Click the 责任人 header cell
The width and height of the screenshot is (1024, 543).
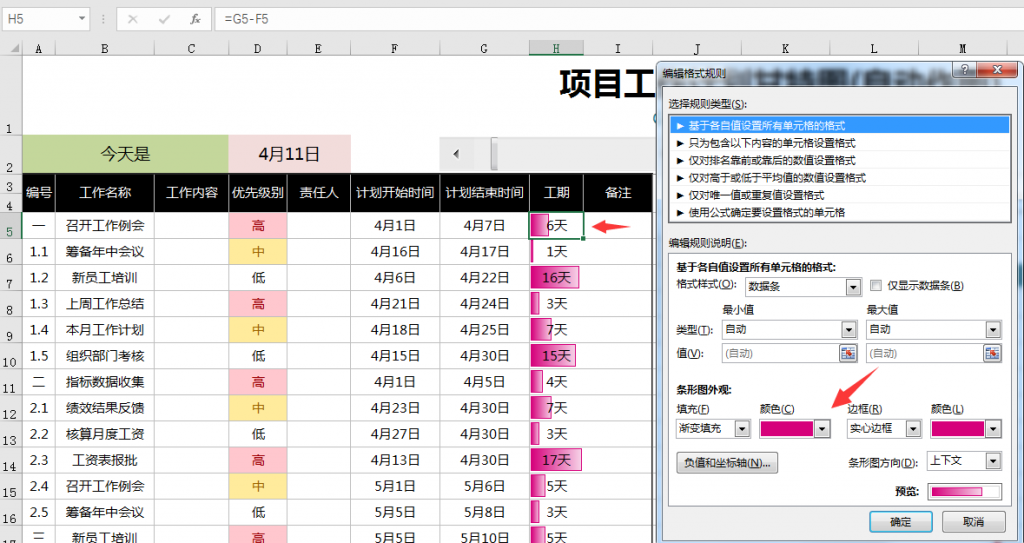point(319,193)
